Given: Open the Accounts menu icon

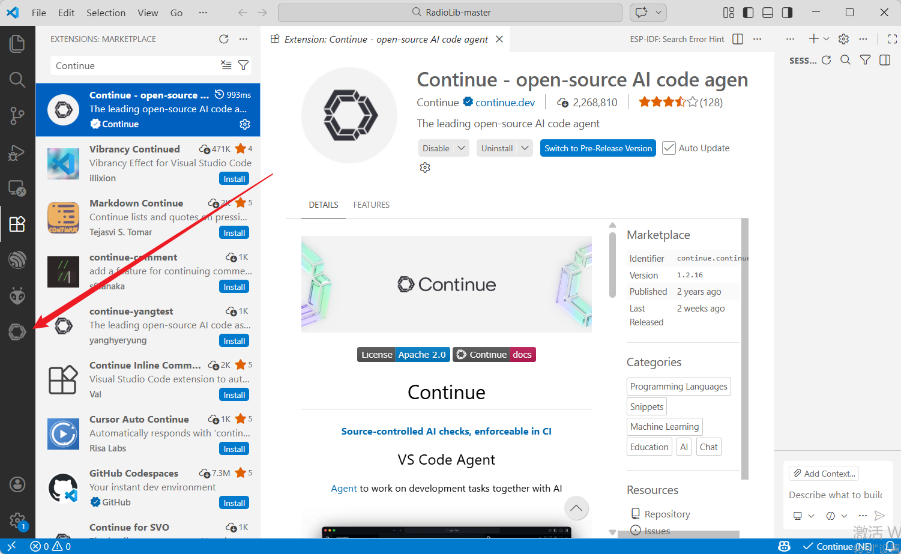Looking at the screenshot, I should pyautogui.click(x=17, y=484).
